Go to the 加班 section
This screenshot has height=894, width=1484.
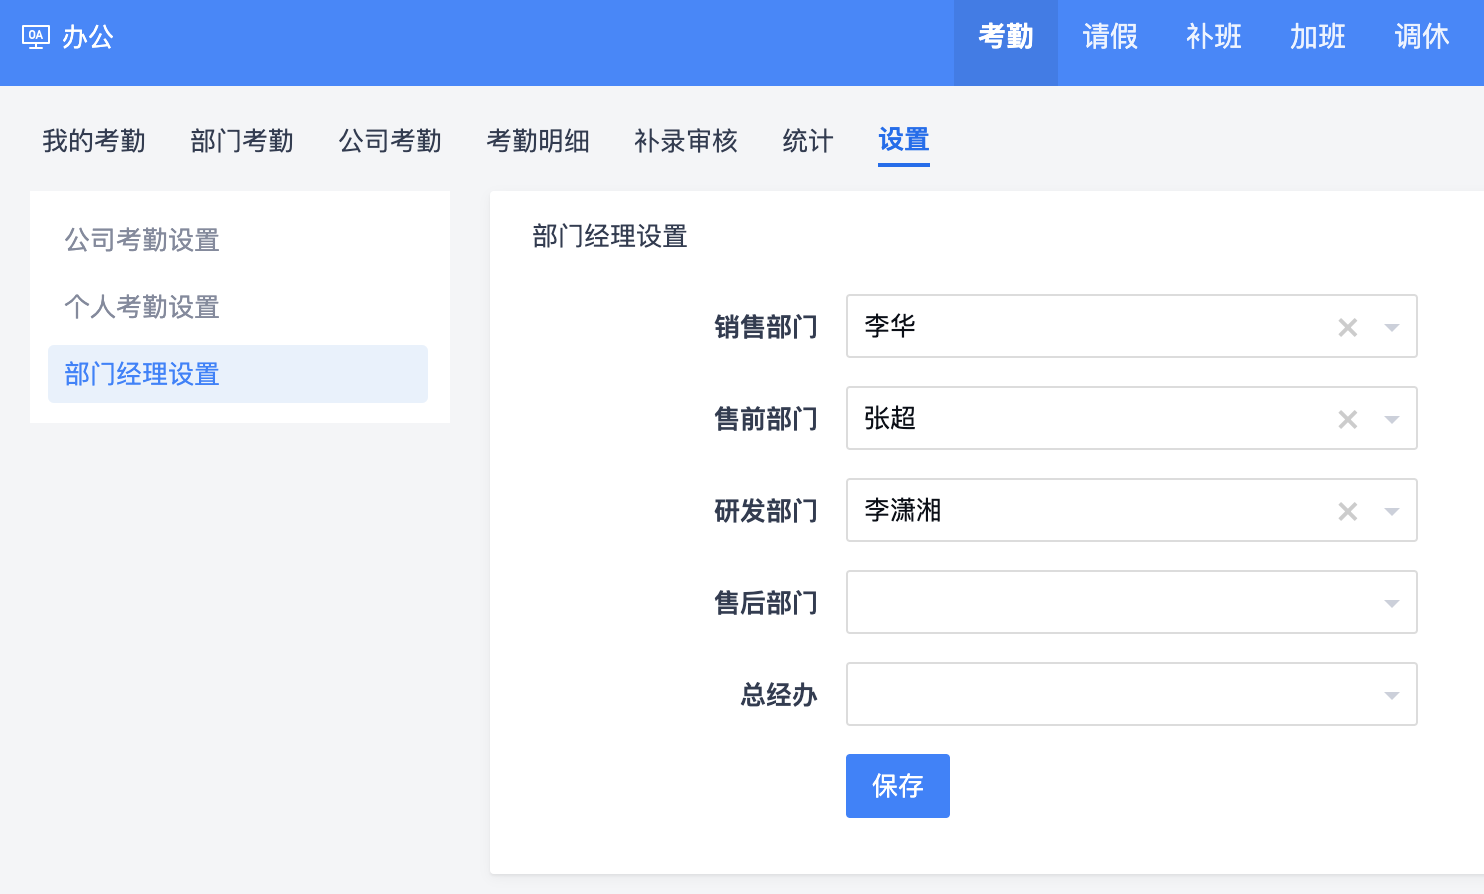[1318, 38]
